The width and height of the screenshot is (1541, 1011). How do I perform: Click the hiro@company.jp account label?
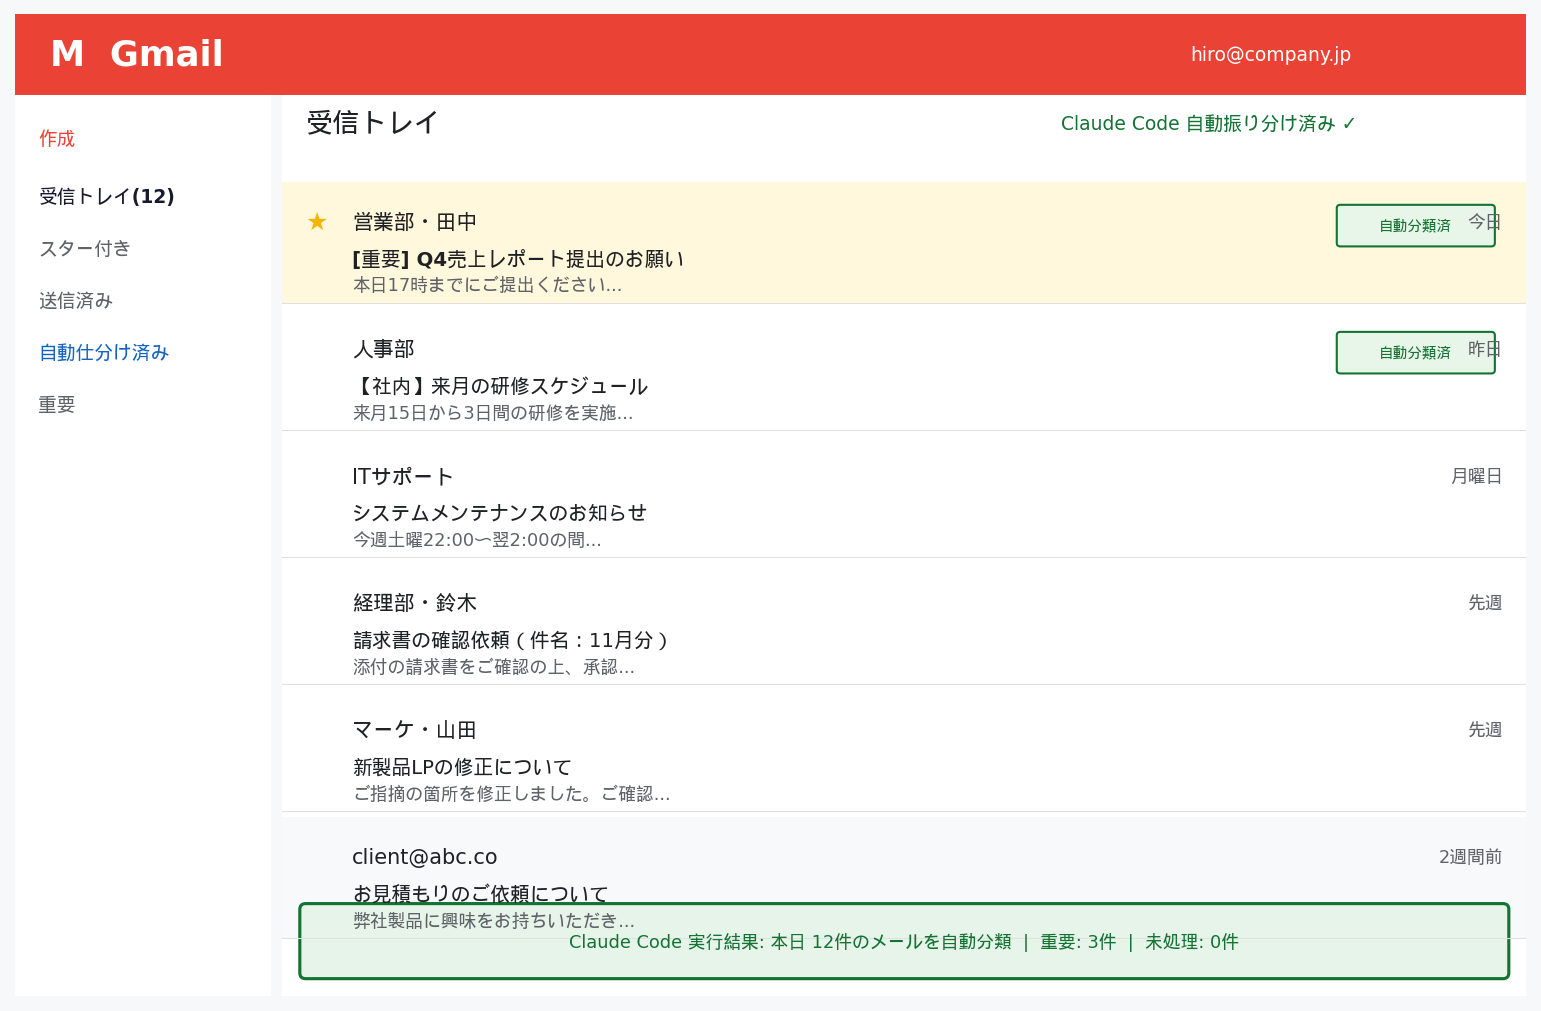point(1270,53)
